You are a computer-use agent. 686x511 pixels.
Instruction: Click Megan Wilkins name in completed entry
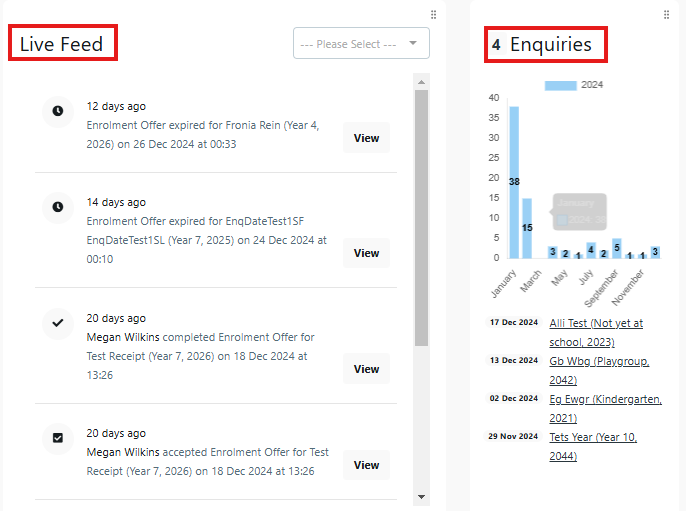[123, 337]
